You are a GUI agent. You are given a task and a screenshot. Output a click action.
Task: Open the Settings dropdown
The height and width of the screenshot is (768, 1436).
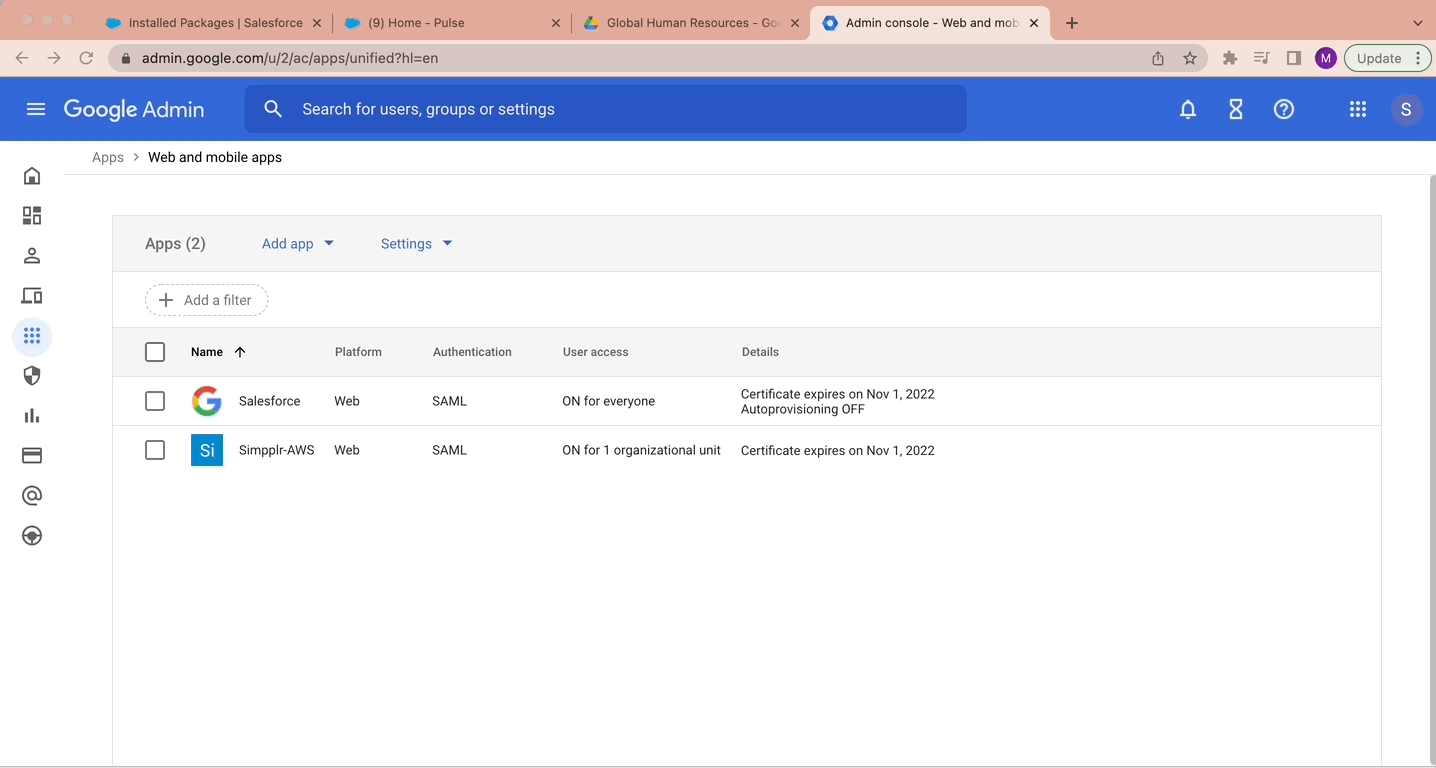tap(416, 243)
